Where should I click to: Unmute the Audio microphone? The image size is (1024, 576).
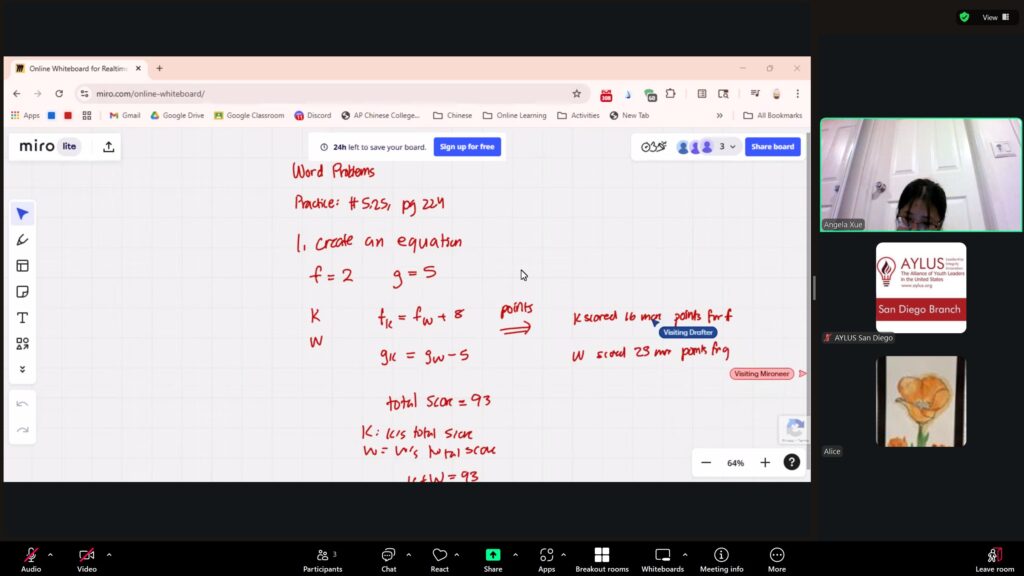[x=31, y=555]
